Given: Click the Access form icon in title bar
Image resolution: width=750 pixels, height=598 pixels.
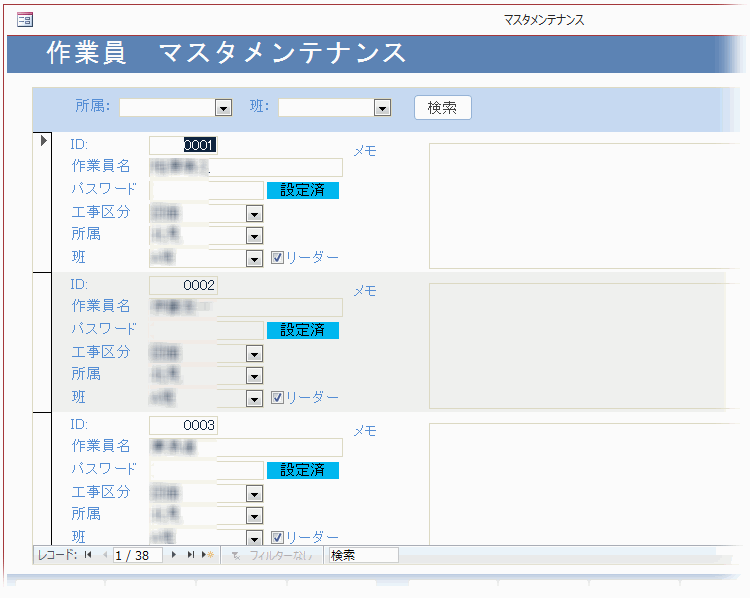Looking at the screenshot, I should click(x=25, y=20).
